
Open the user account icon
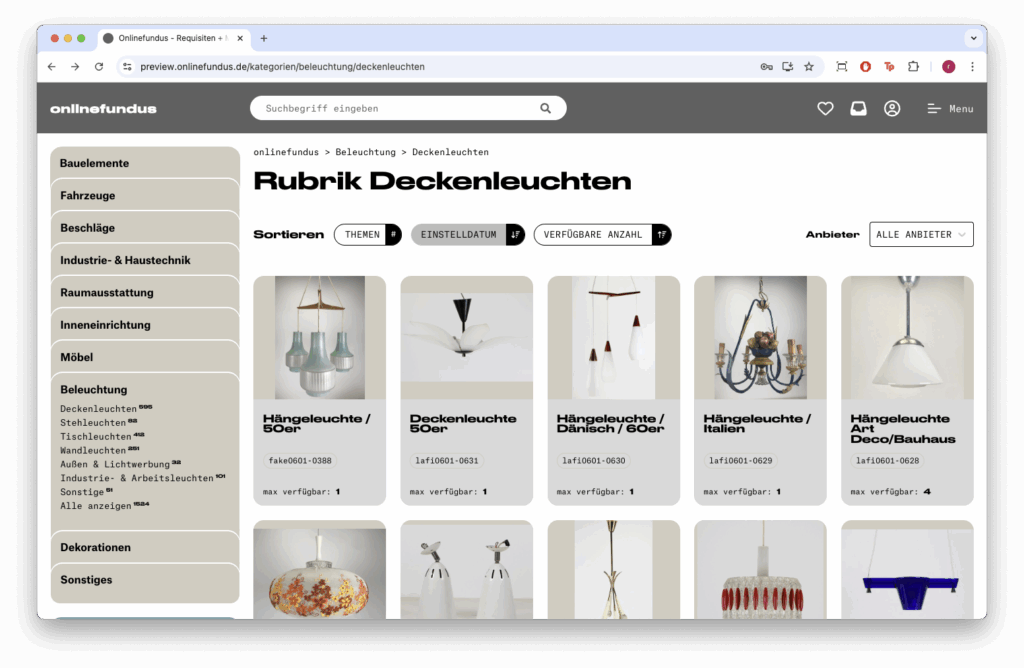[x=892, y=108]
